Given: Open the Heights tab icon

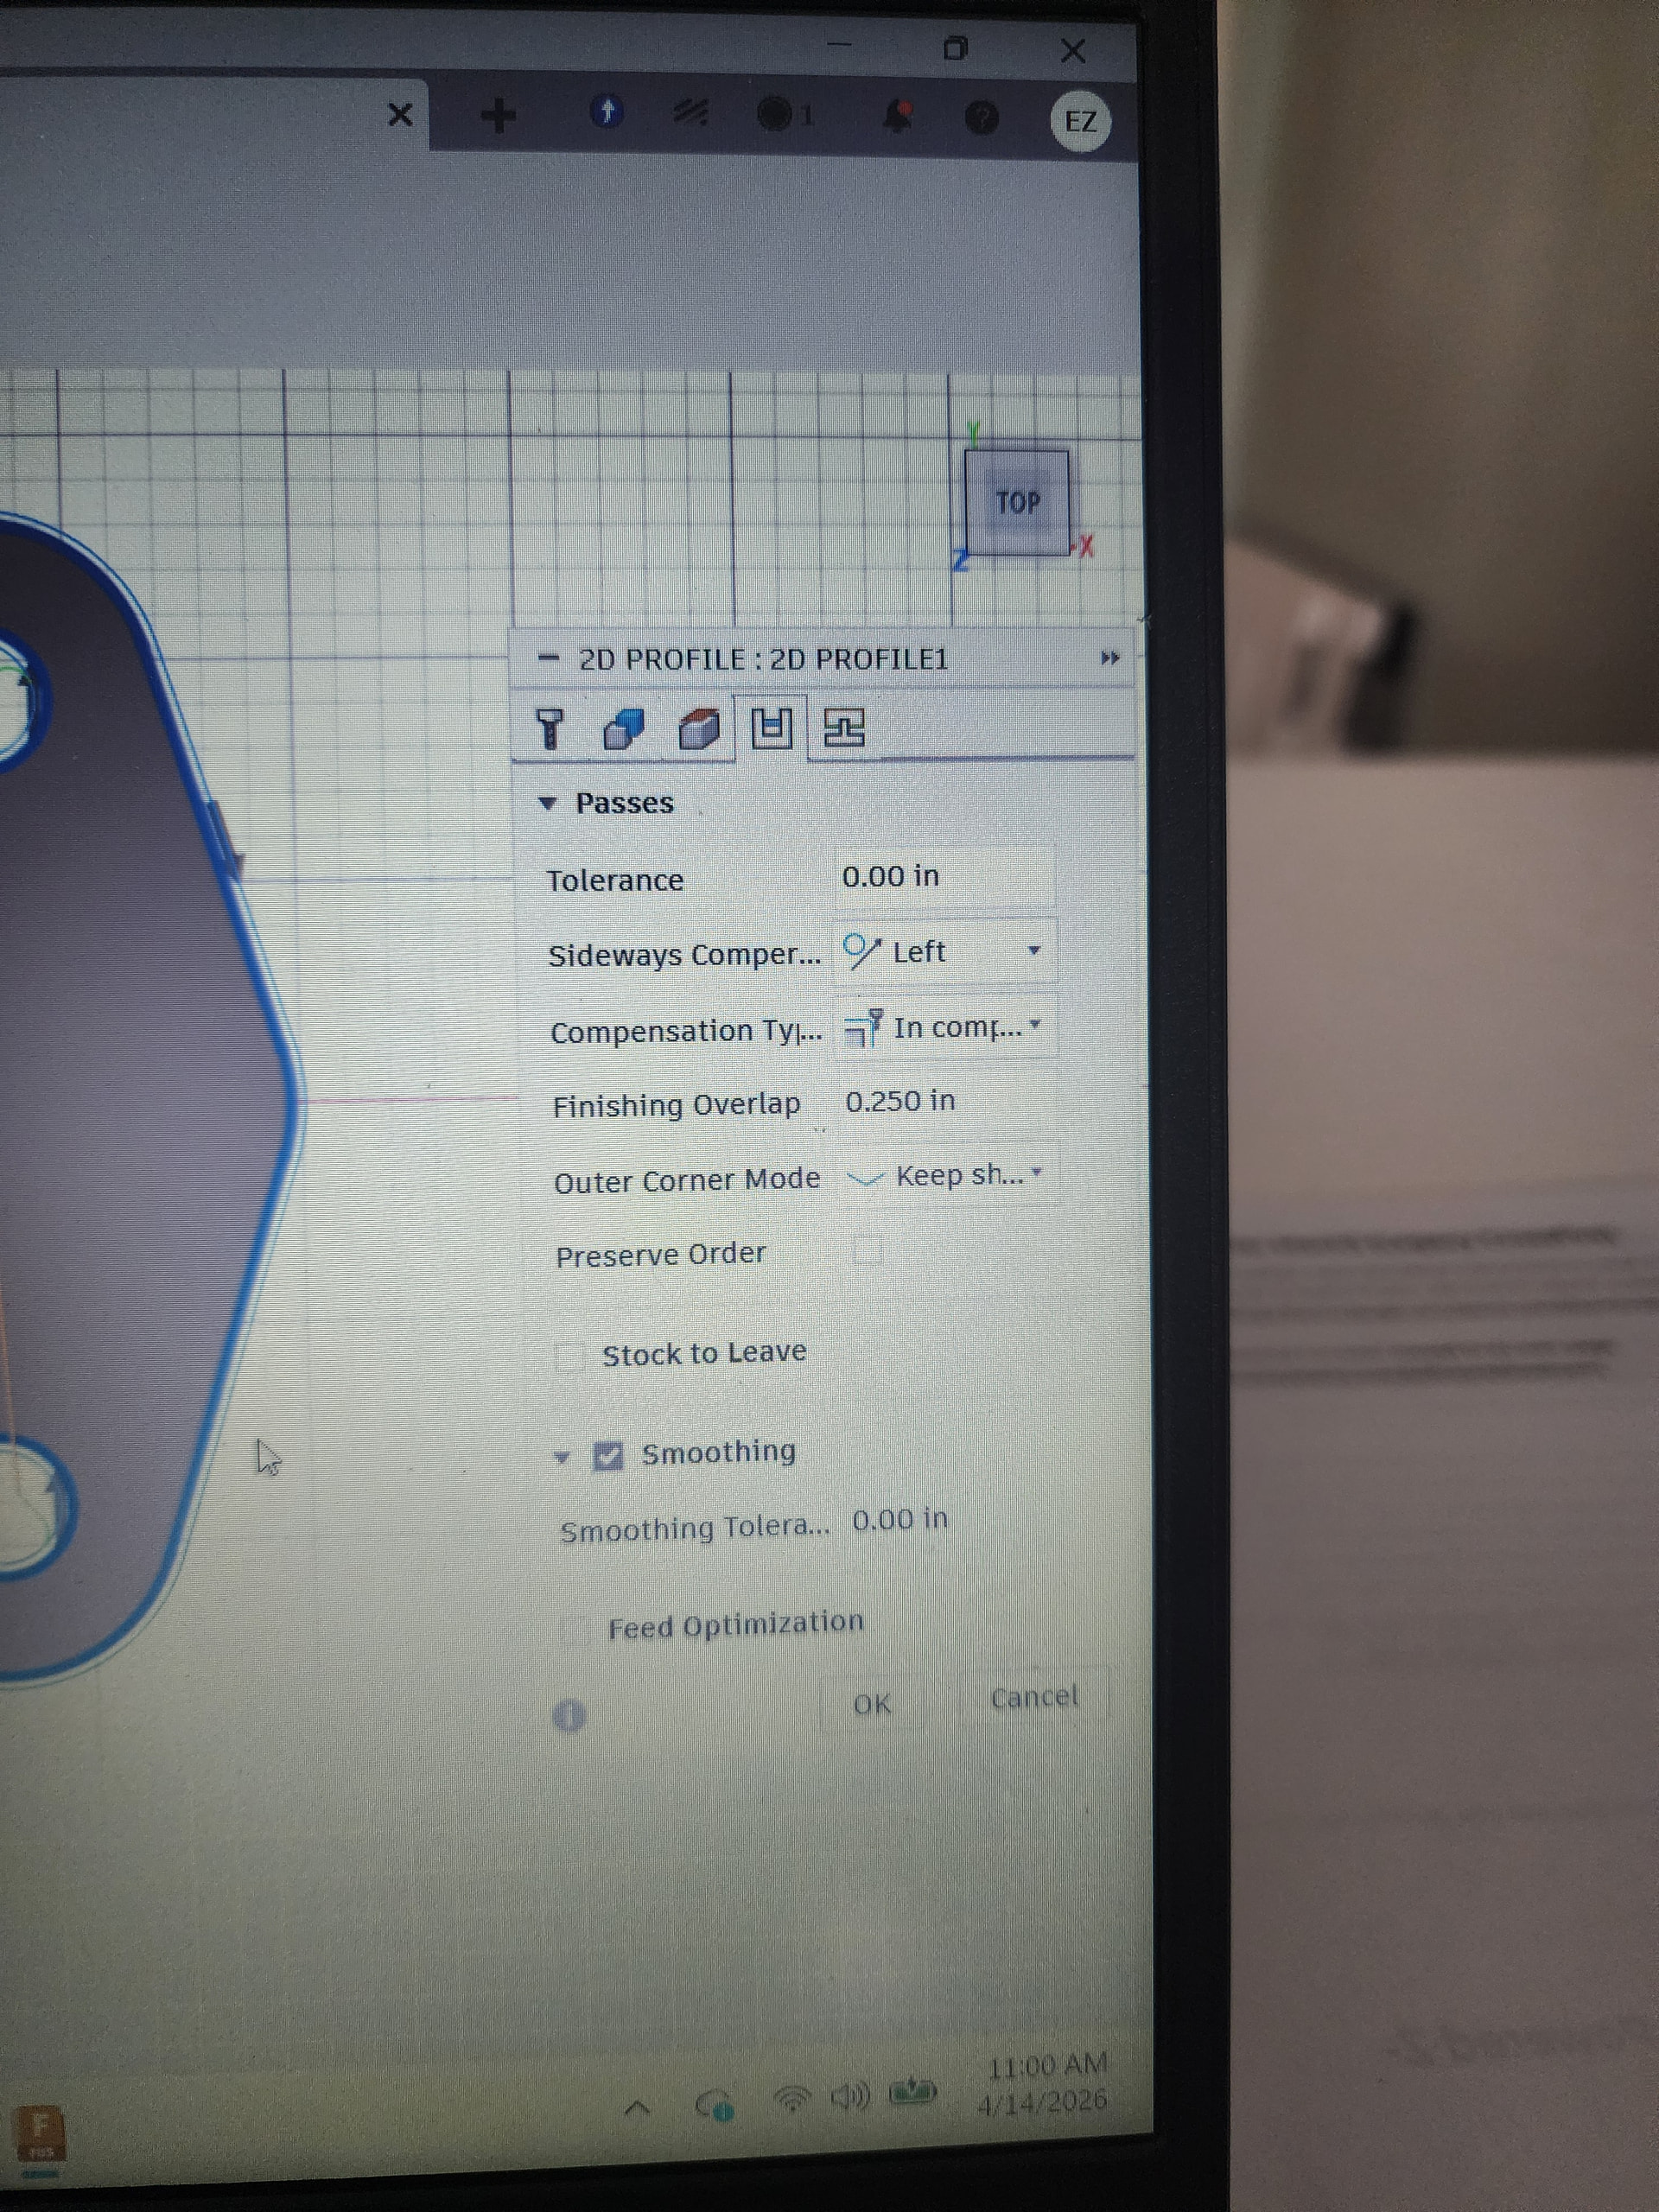Looking at the screenshot, I should click(x=699, y=729).
